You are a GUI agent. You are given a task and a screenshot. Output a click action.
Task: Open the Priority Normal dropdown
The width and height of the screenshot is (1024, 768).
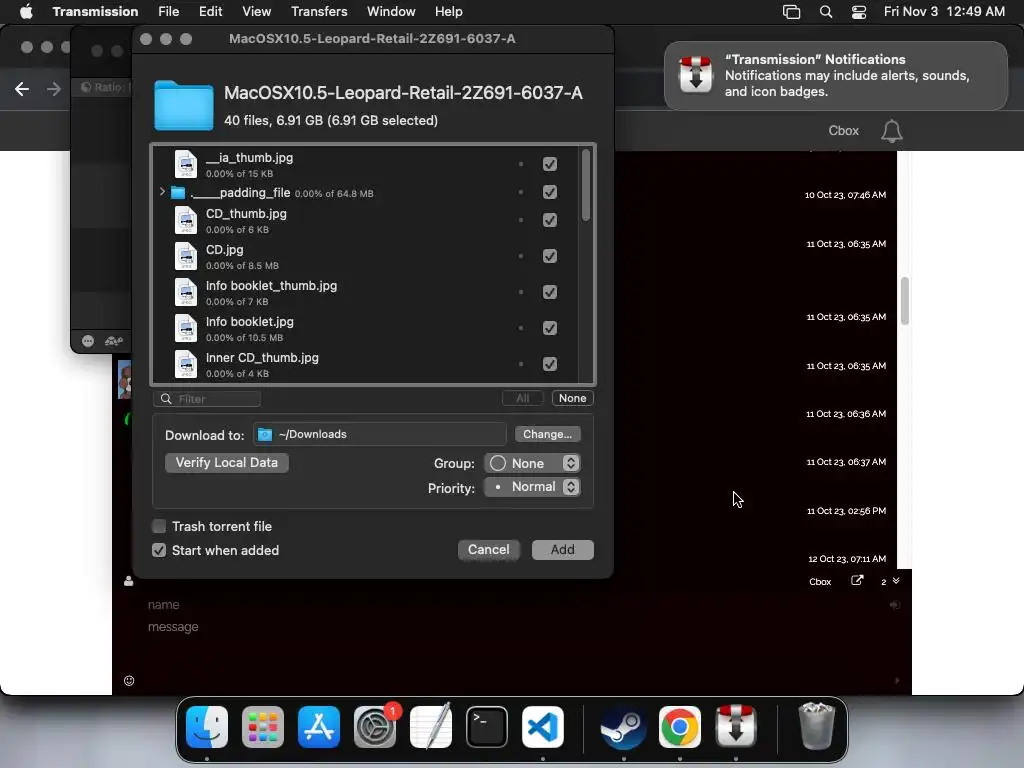click(x=532, y=487)
